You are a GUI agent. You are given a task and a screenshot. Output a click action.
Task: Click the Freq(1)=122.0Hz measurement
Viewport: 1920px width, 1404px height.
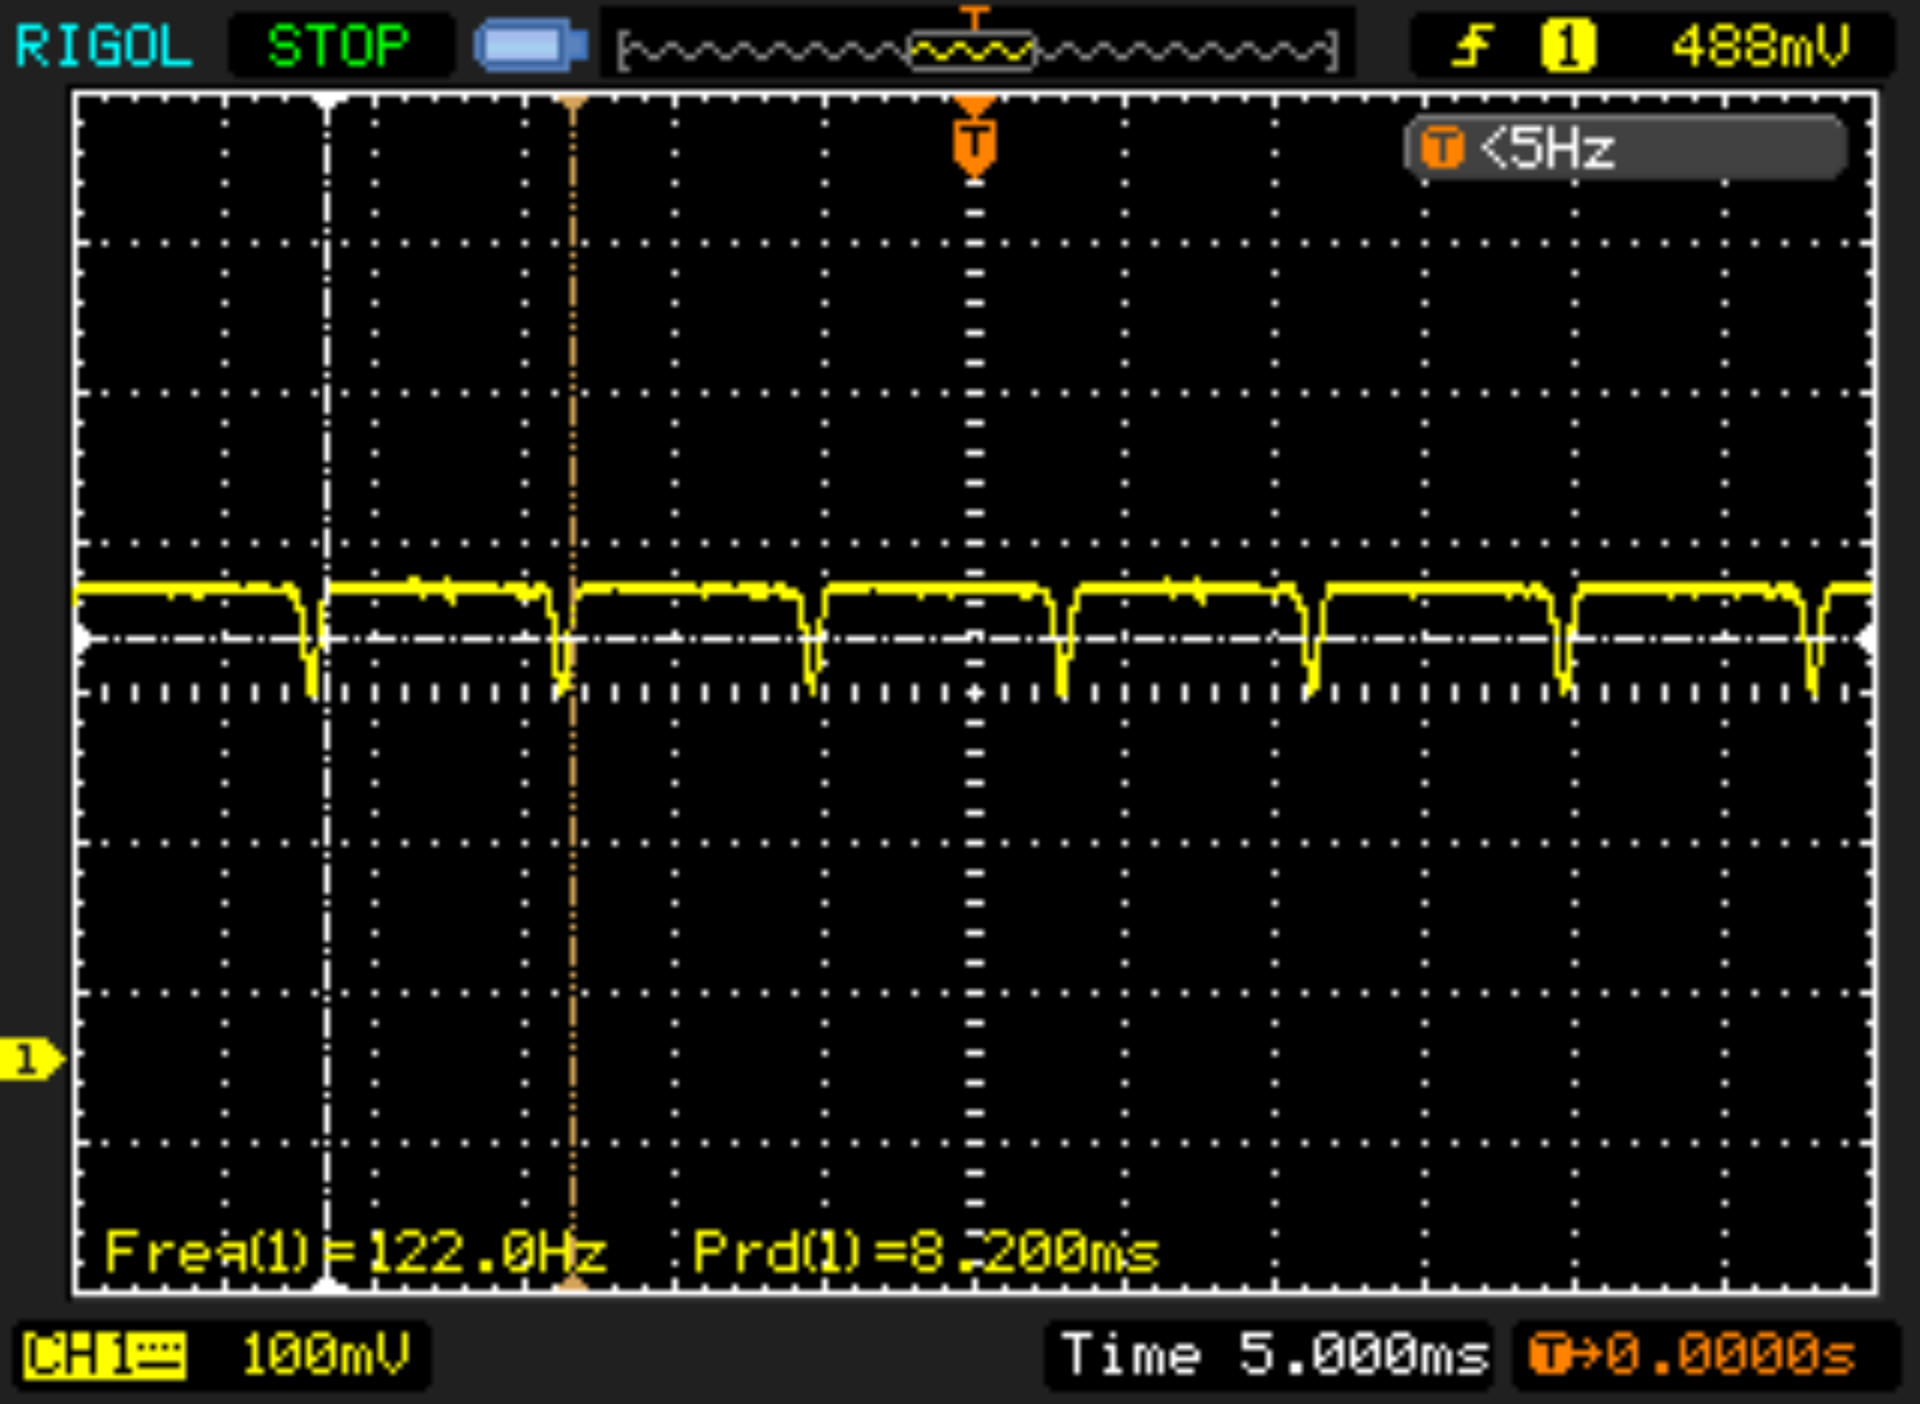point(355,1252)
